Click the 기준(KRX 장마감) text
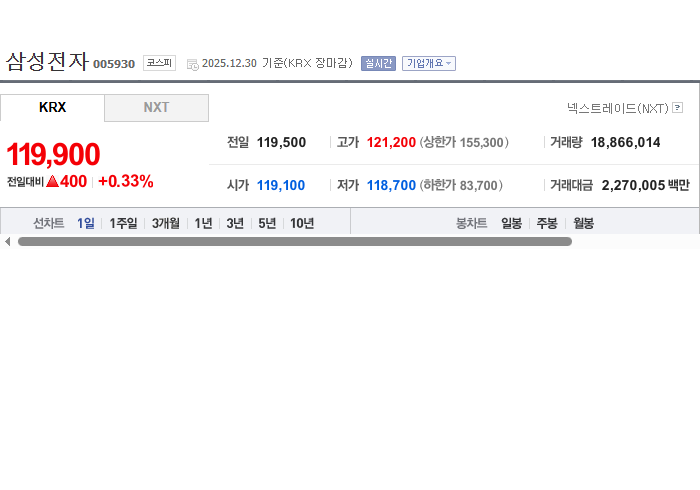 [x=307, y=63]
